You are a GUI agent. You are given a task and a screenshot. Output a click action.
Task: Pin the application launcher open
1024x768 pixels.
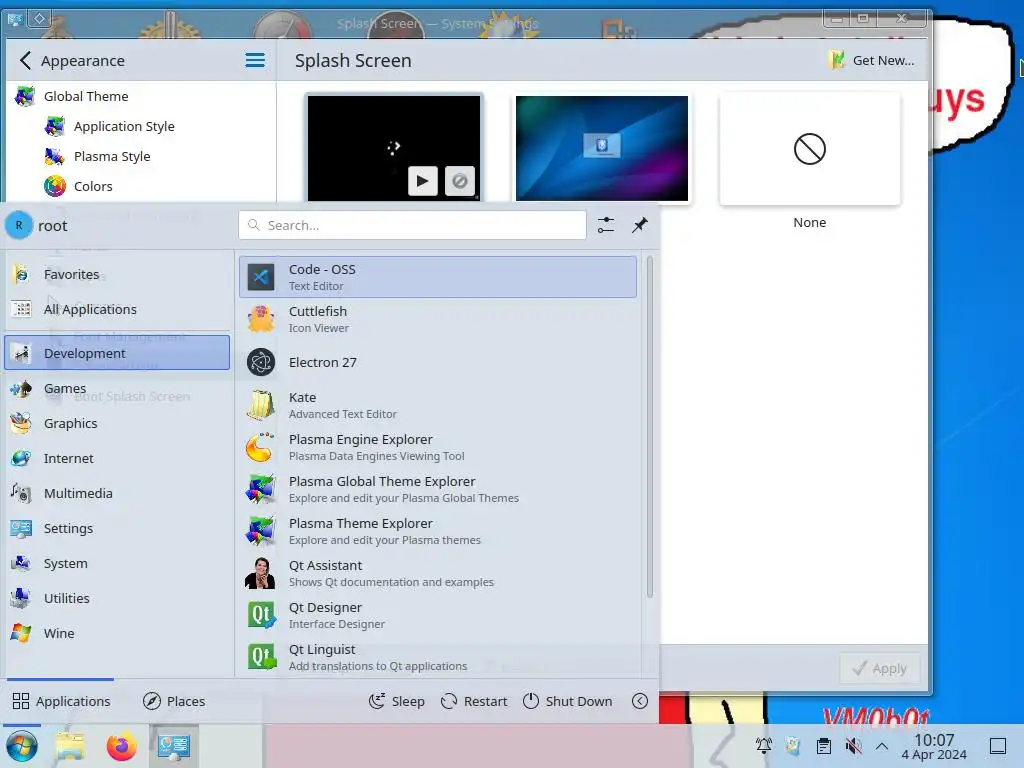[x=640, y=225]
